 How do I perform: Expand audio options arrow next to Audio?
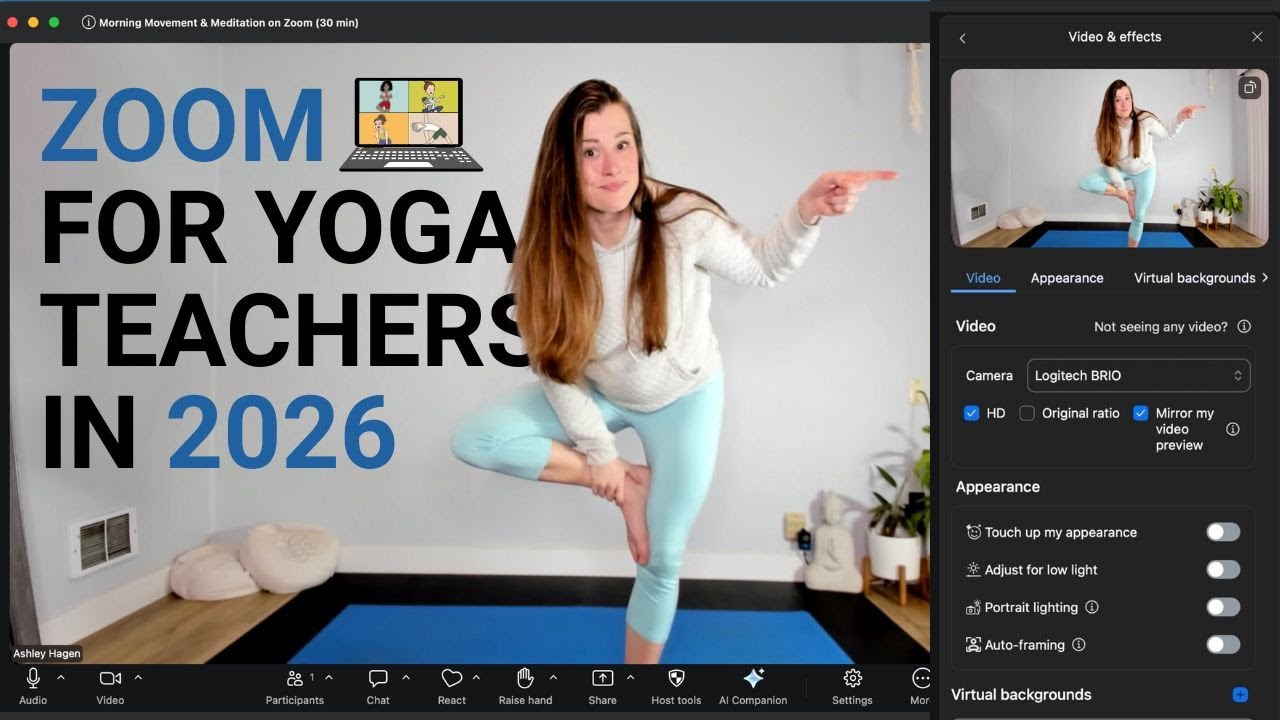tap(61, 677)
